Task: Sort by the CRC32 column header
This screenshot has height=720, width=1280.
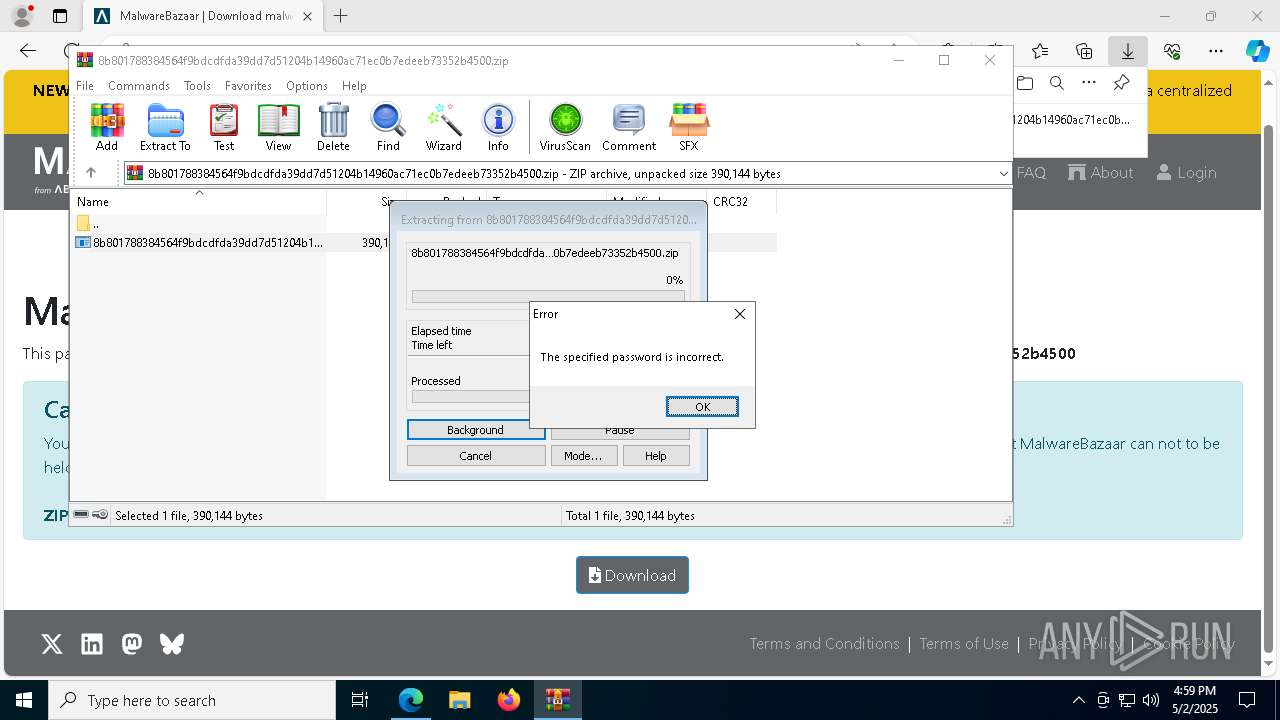Action: [x=740, y=201]
